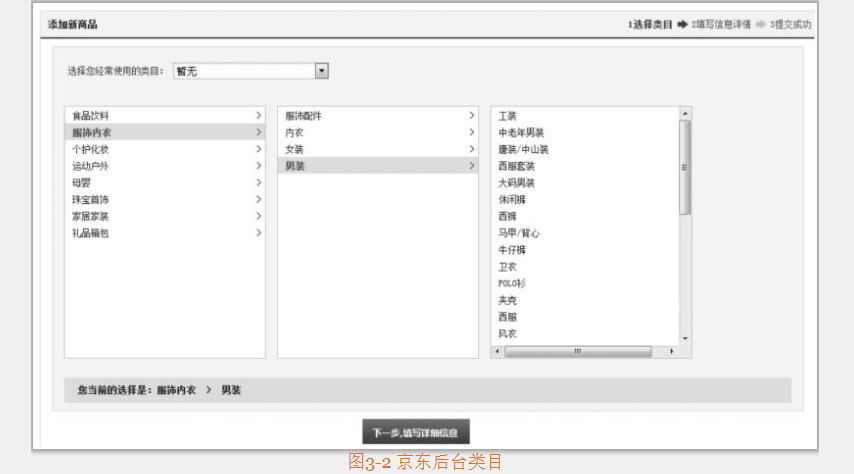The width and height of the screenshot is (854, 474).
Task: Select 服饰配件 subcategory
Action: 303,116
